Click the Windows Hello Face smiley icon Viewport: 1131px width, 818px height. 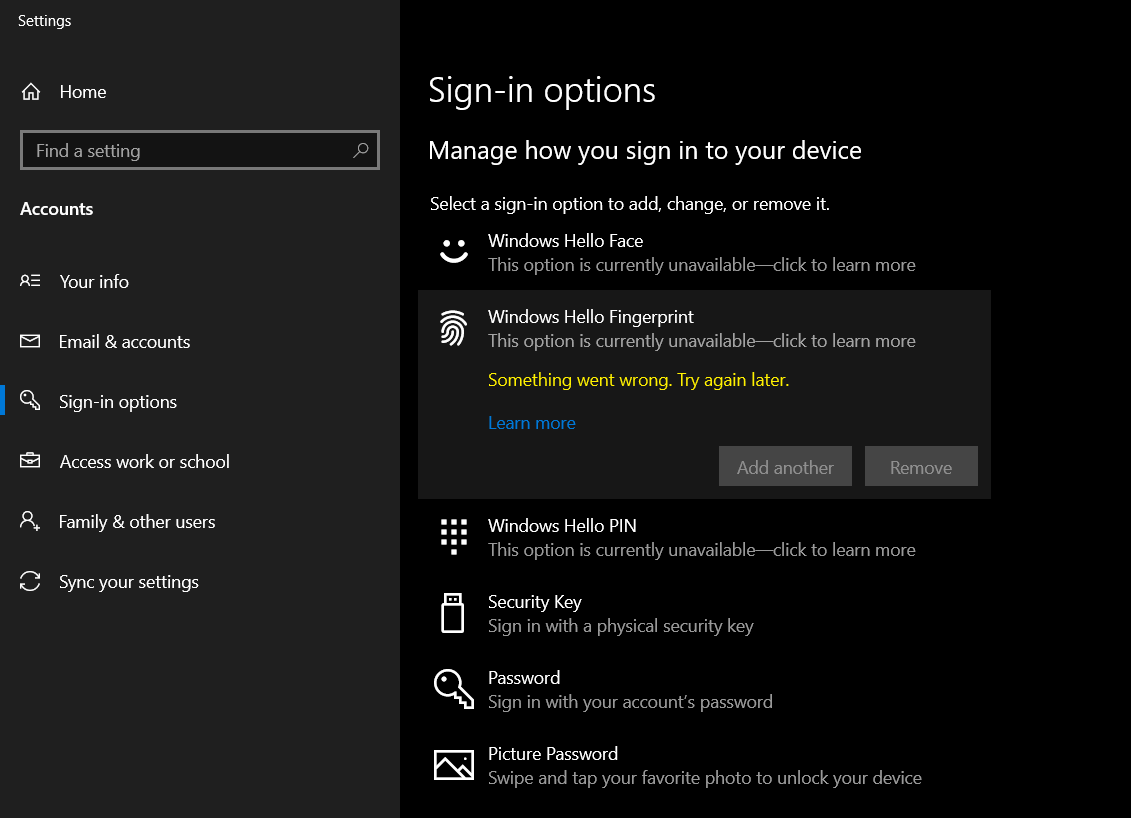454,251
